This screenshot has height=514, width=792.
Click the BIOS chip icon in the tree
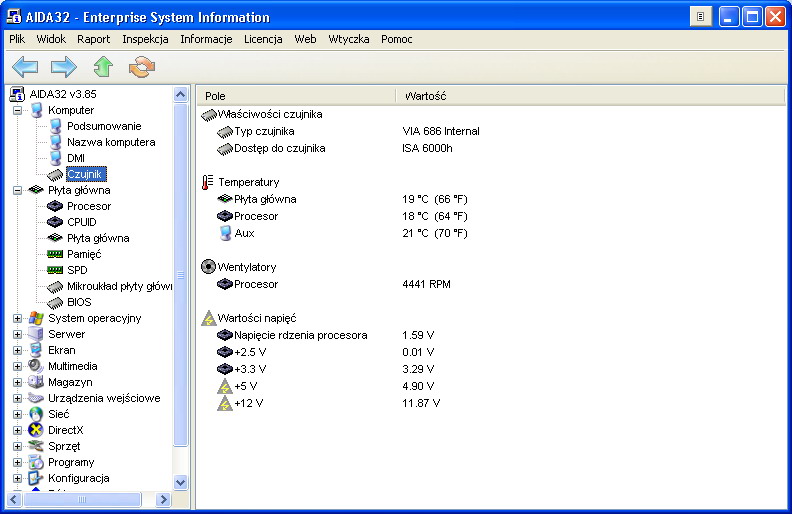pos(55,302)
